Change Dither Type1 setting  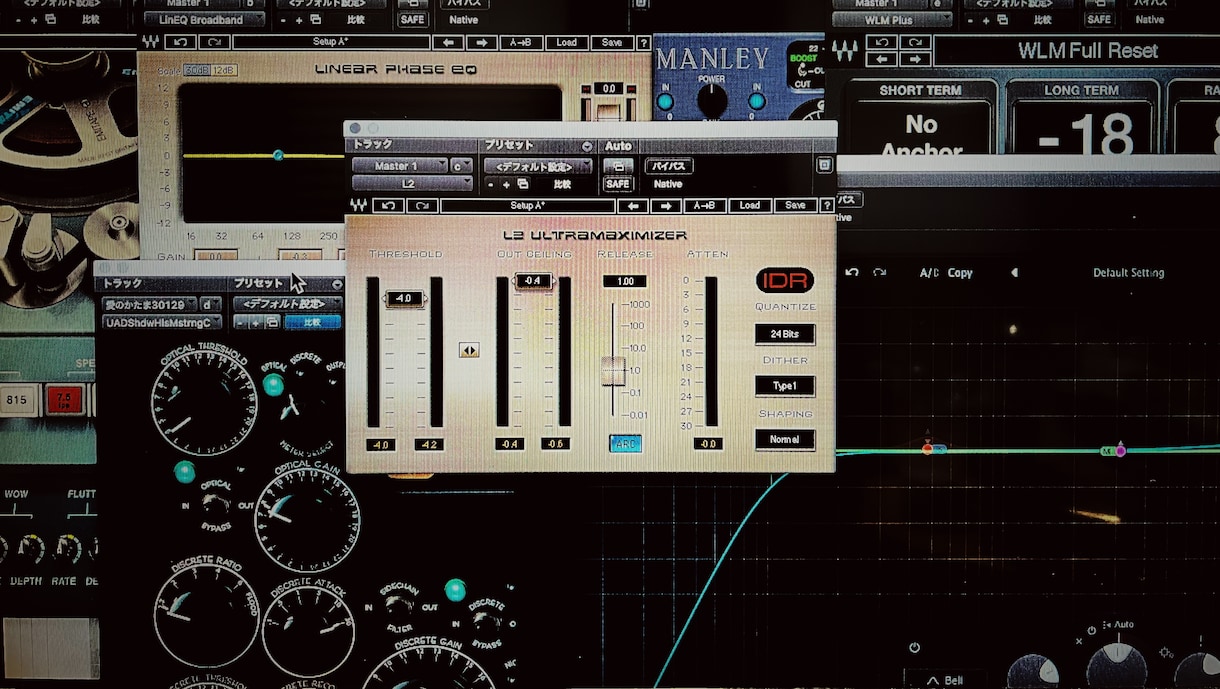point(785,386)
